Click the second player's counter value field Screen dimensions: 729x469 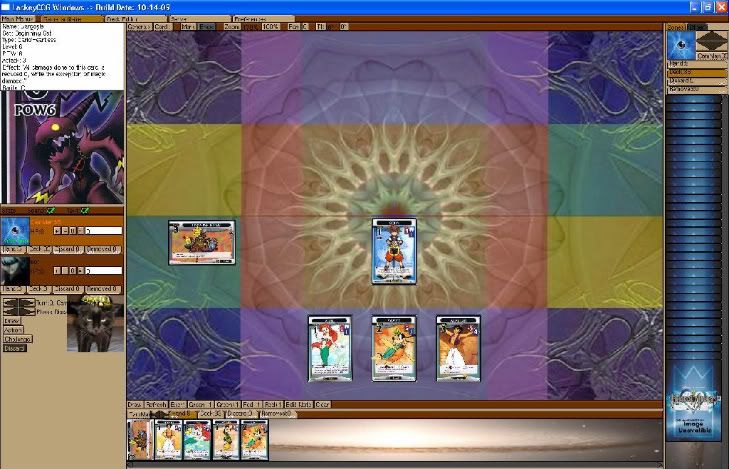pos(104,271)
